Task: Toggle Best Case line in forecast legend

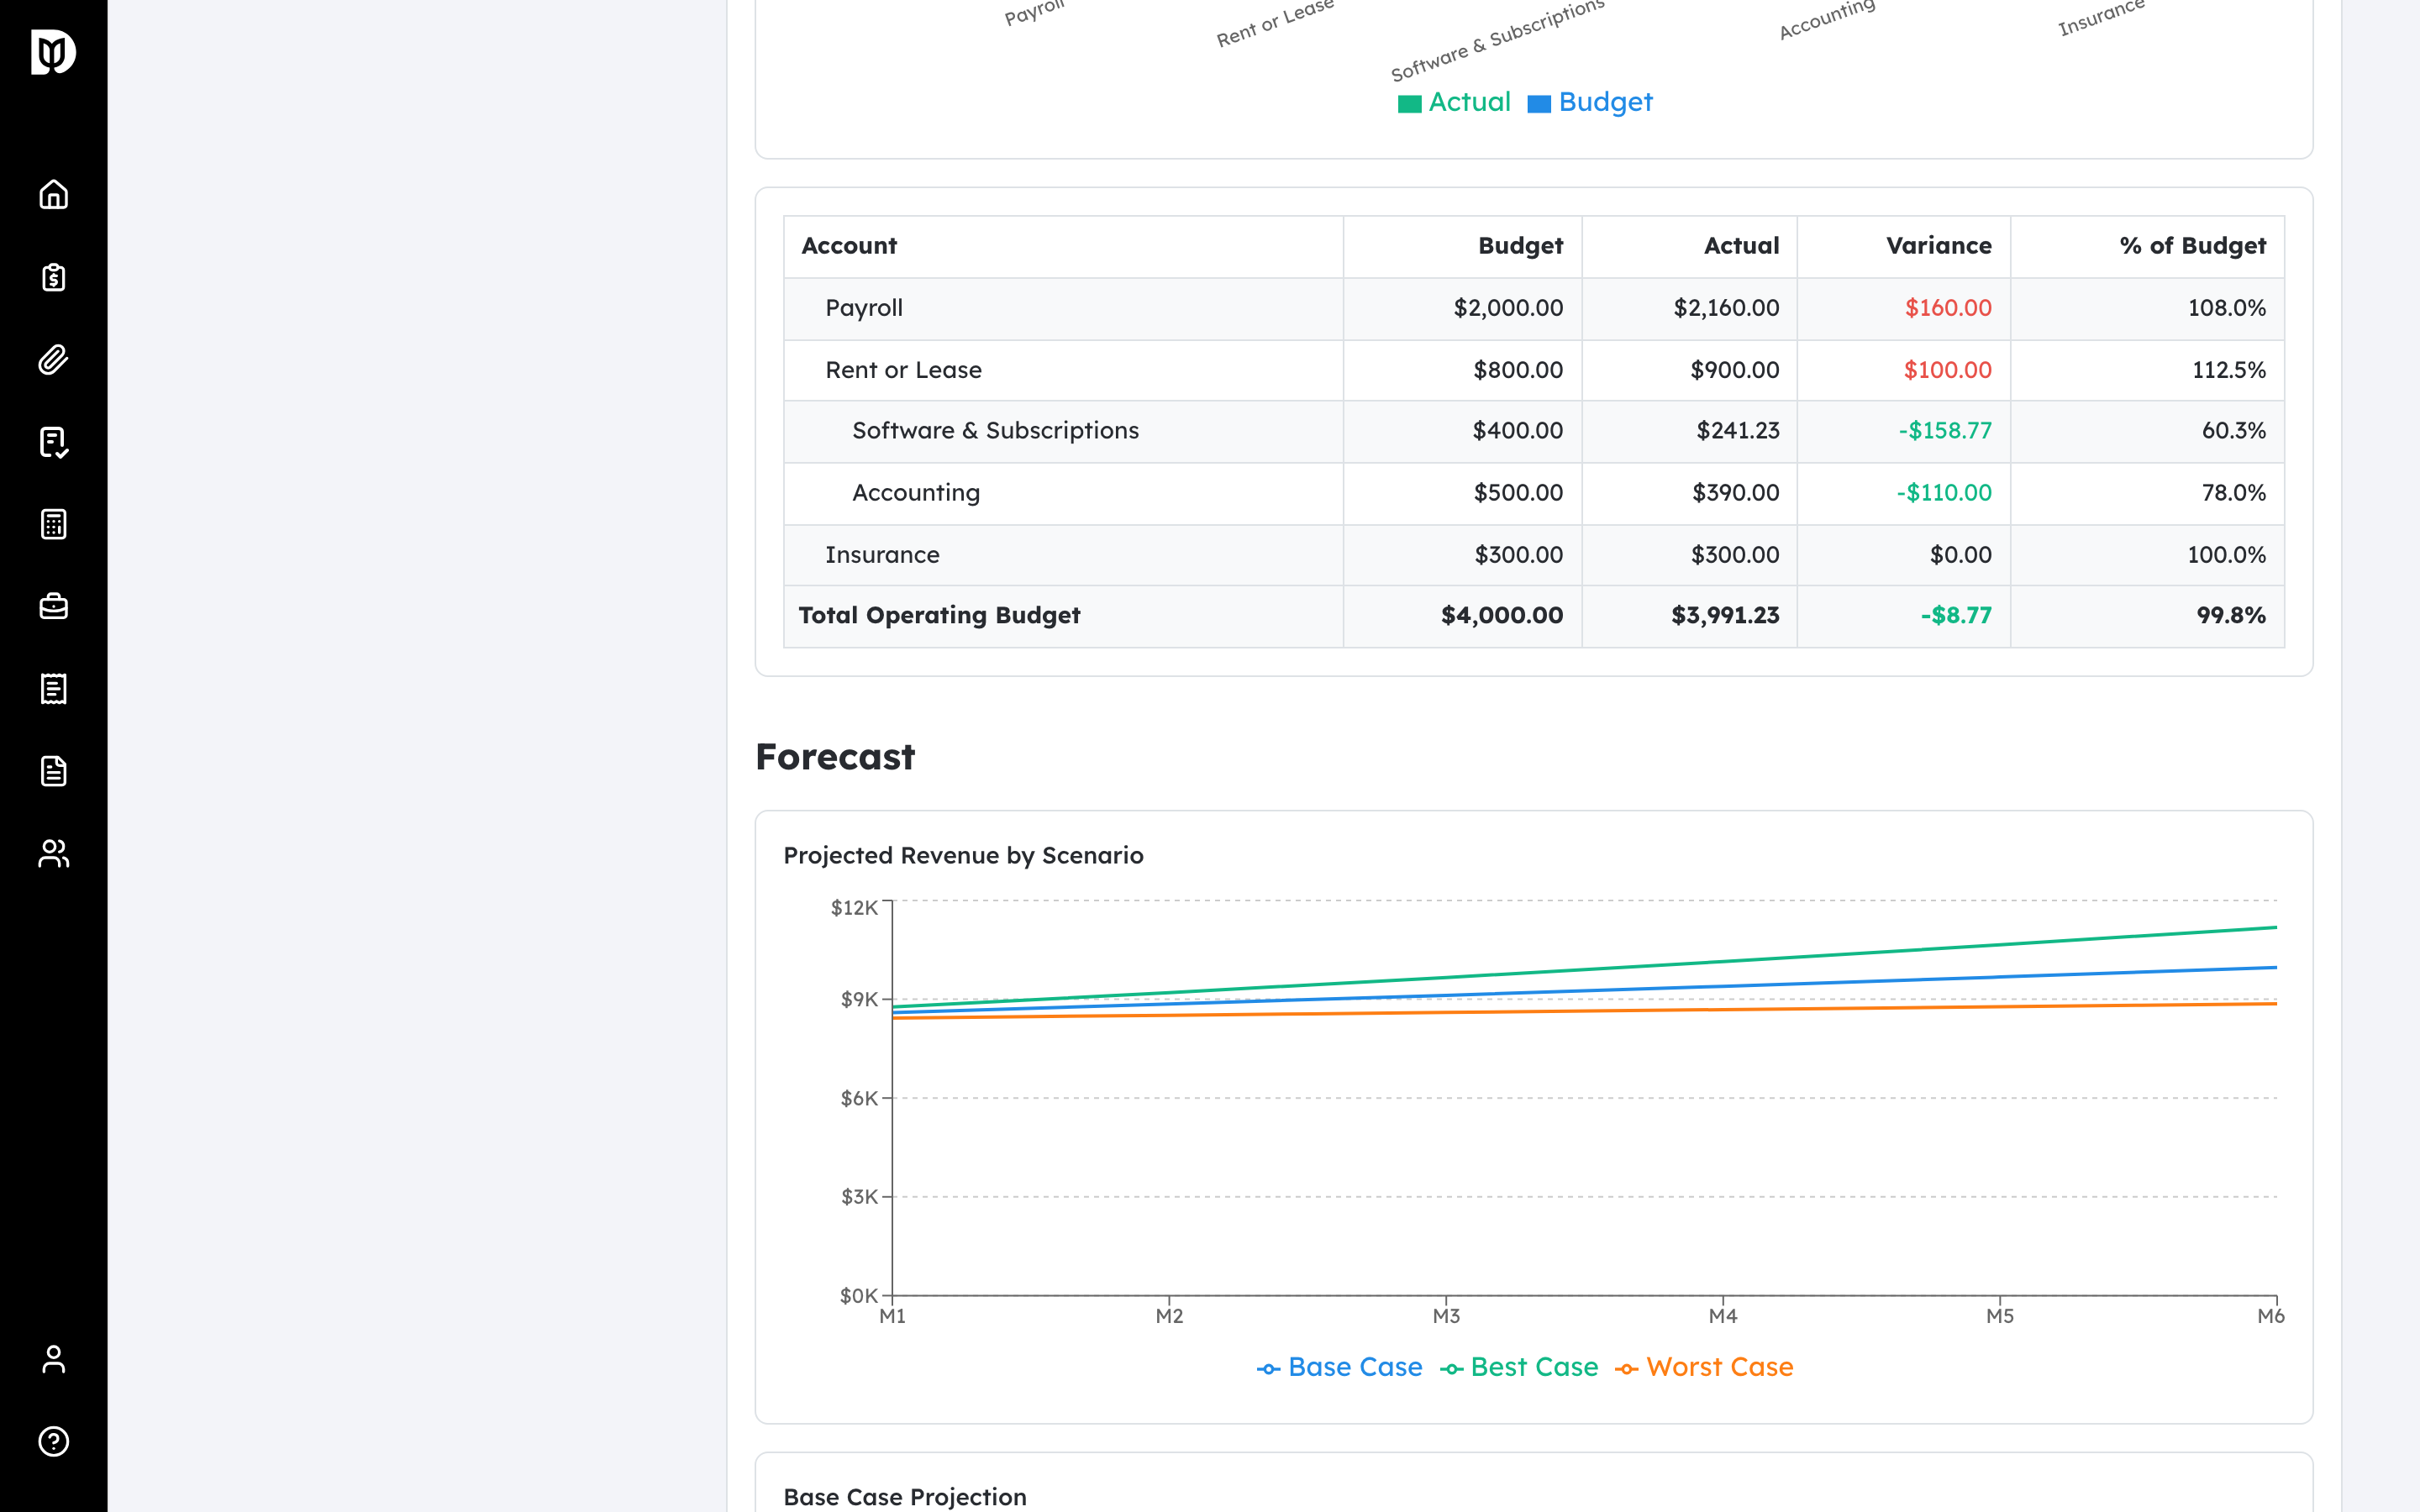Action: point(1519,1367)
